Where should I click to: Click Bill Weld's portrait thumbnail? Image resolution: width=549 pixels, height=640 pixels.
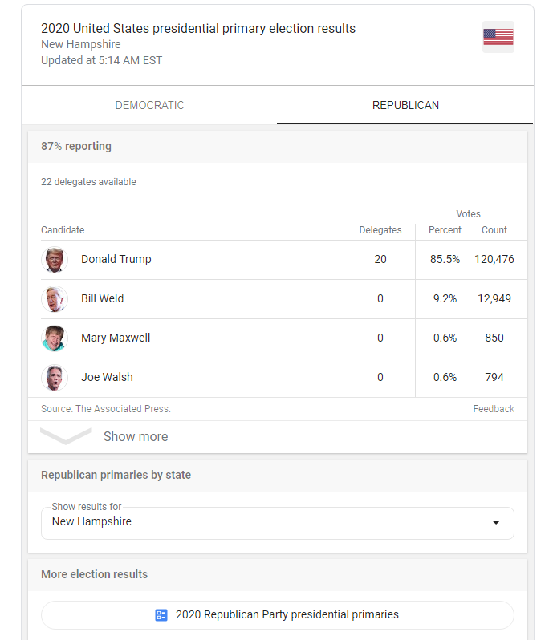point(54,299)
